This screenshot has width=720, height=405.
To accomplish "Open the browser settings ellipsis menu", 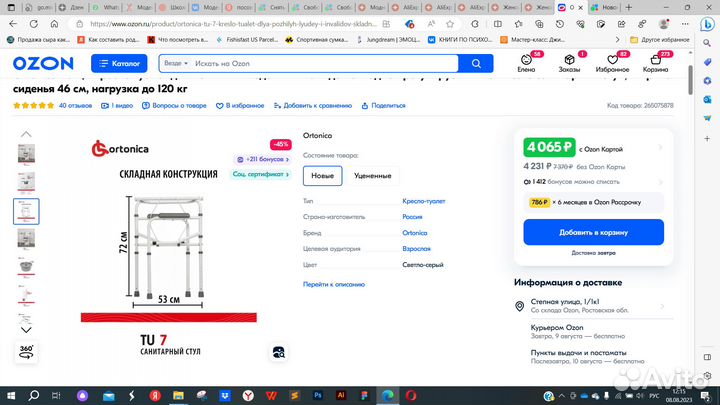I will coord(685,24).
